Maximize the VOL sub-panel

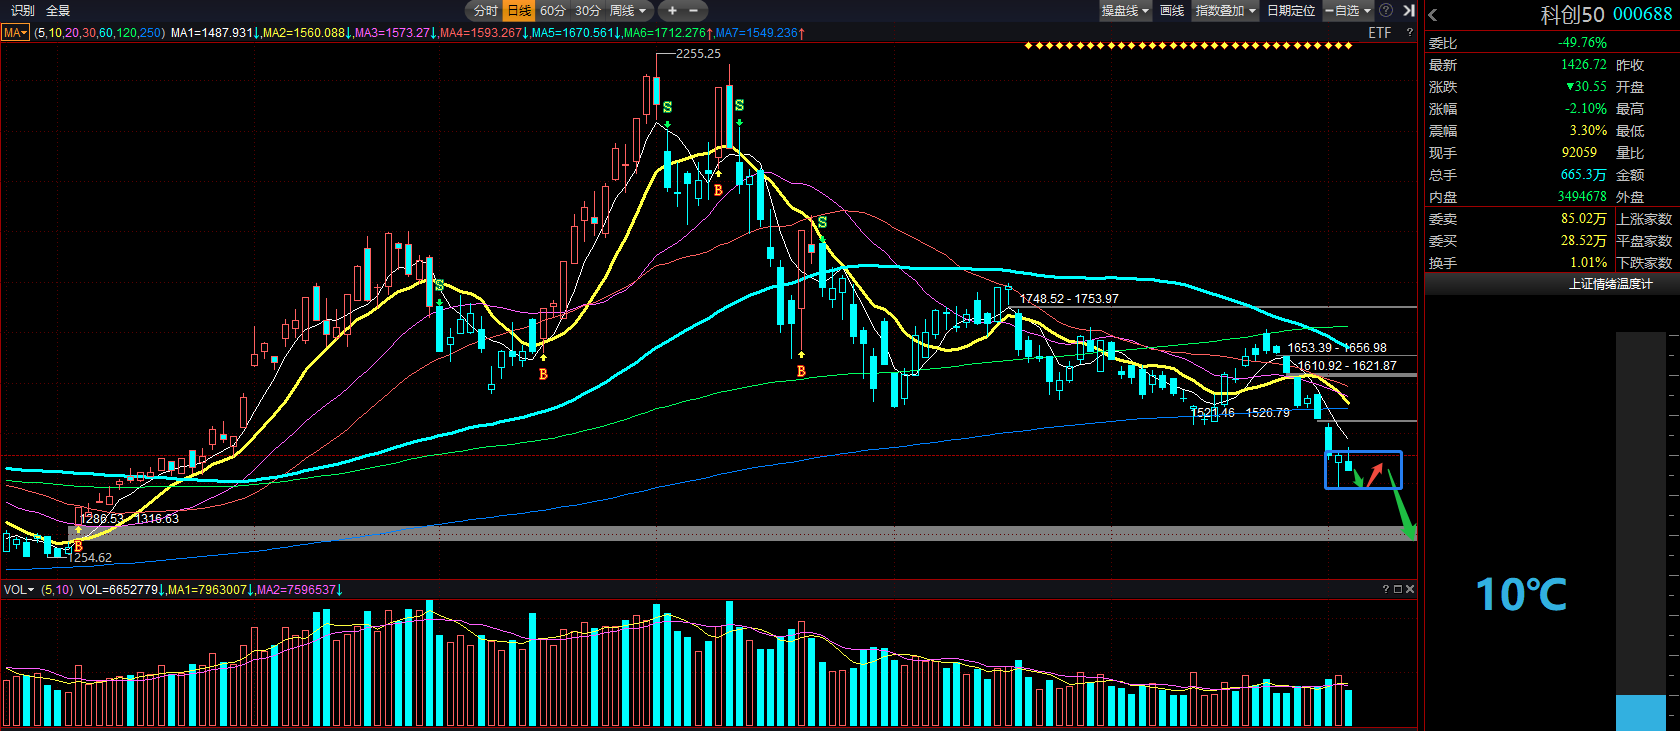click(x=1398, y=589)
